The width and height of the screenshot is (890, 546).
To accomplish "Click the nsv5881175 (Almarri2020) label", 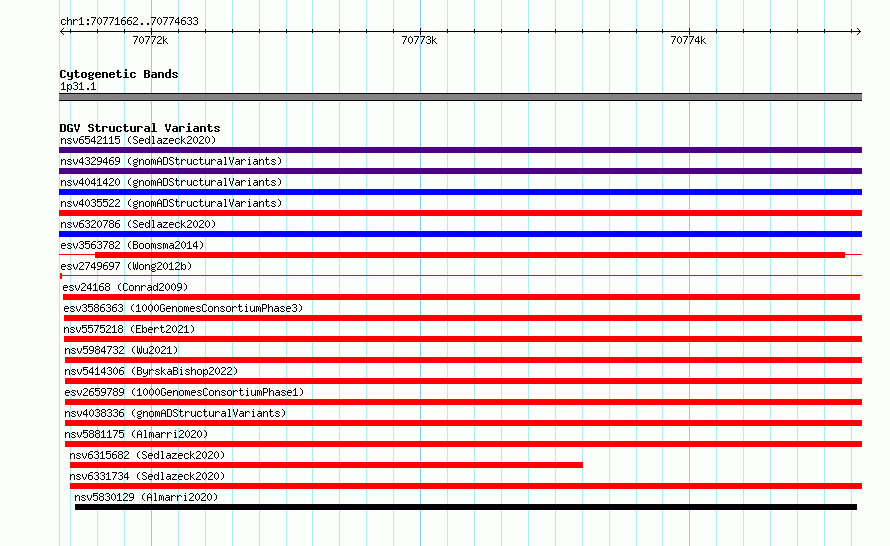I will coord(136,434).
